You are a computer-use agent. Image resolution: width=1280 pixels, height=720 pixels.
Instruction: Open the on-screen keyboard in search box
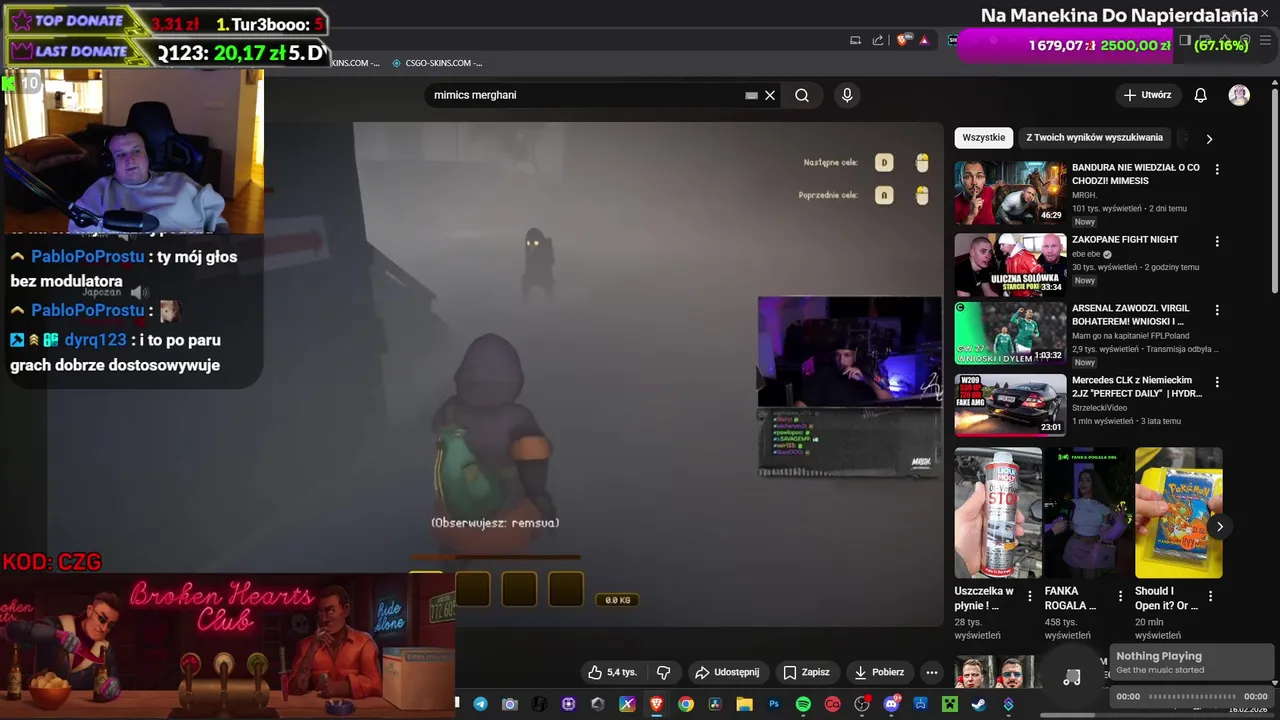coord(751,95)
